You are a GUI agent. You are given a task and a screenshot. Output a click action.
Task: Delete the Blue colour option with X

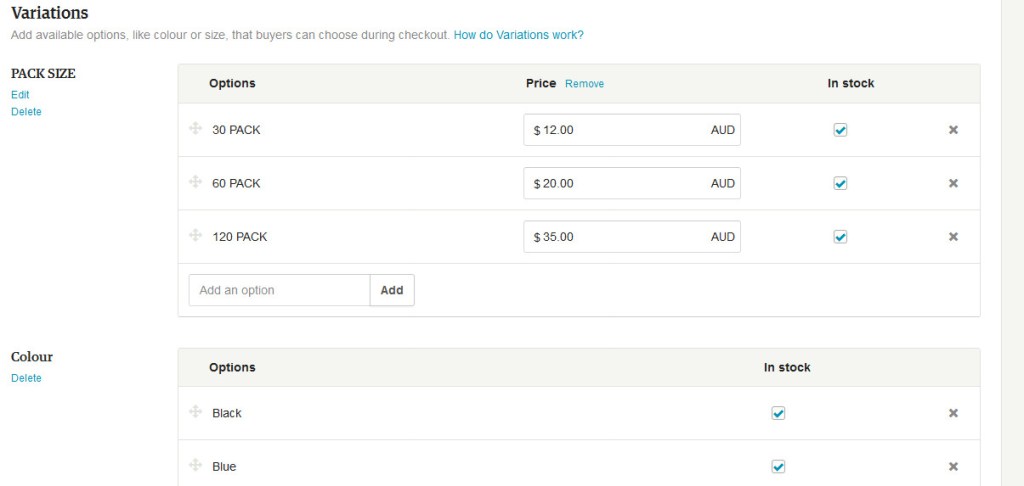pyautogui.click(x=953, y=466)
